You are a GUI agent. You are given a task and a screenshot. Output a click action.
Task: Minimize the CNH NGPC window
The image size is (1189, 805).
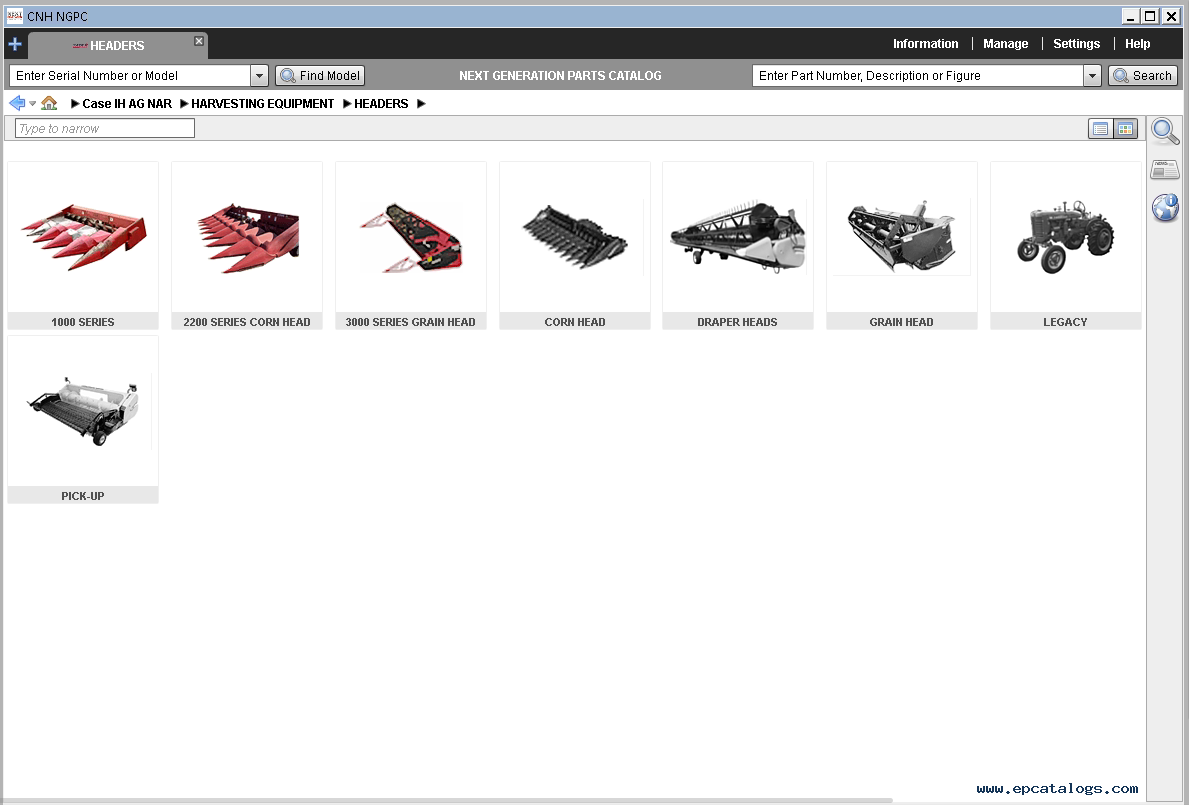point(1131,16)
